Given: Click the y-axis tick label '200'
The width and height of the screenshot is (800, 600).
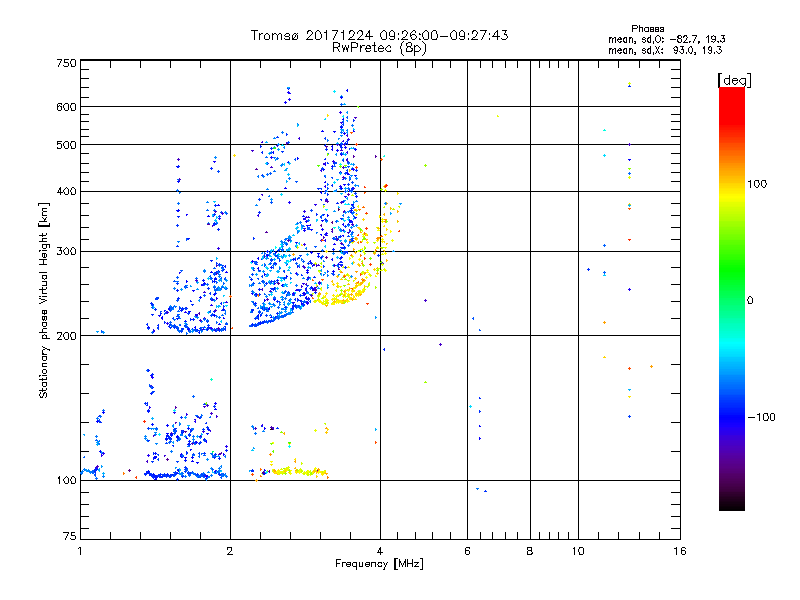Looking at the screenshot, I should [66, 336].
